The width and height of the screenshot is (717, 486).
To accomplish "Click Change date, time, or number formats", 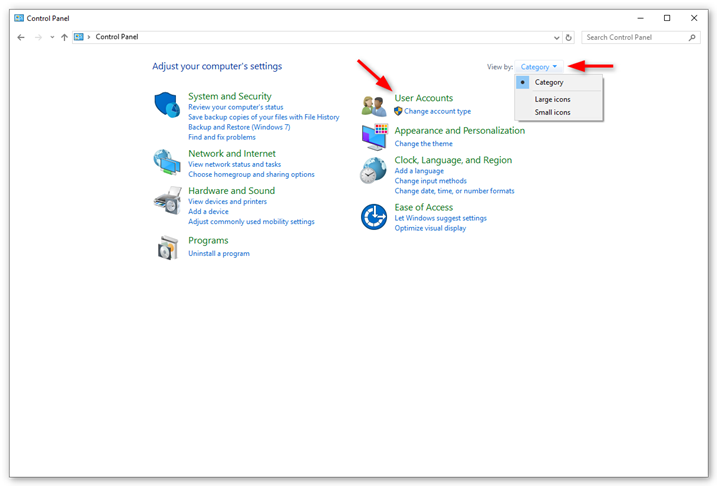I will pyautogui.click(x=454, y=191).
